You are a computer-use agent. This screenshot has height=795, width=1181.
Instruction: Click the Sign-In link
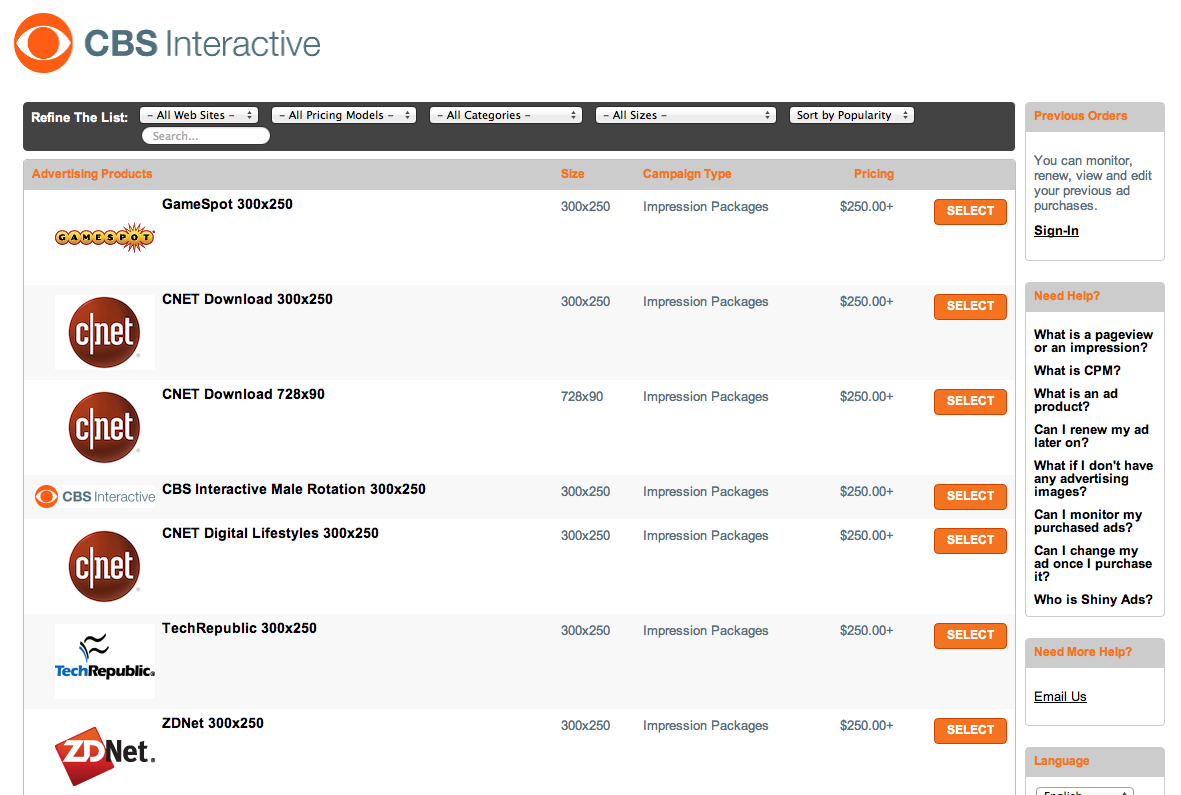pyautogui.click(x=1056, y=230)
